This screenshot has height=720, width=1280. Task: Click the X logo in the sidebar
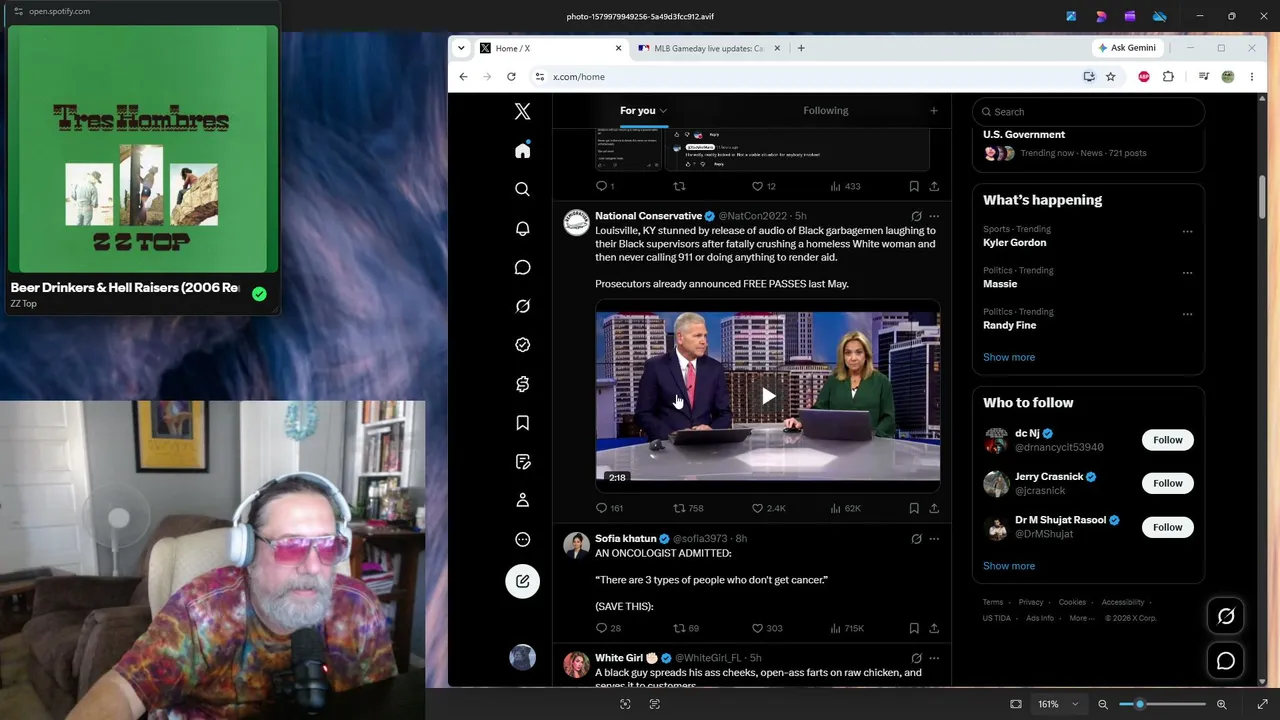click(x=522, y=112)
